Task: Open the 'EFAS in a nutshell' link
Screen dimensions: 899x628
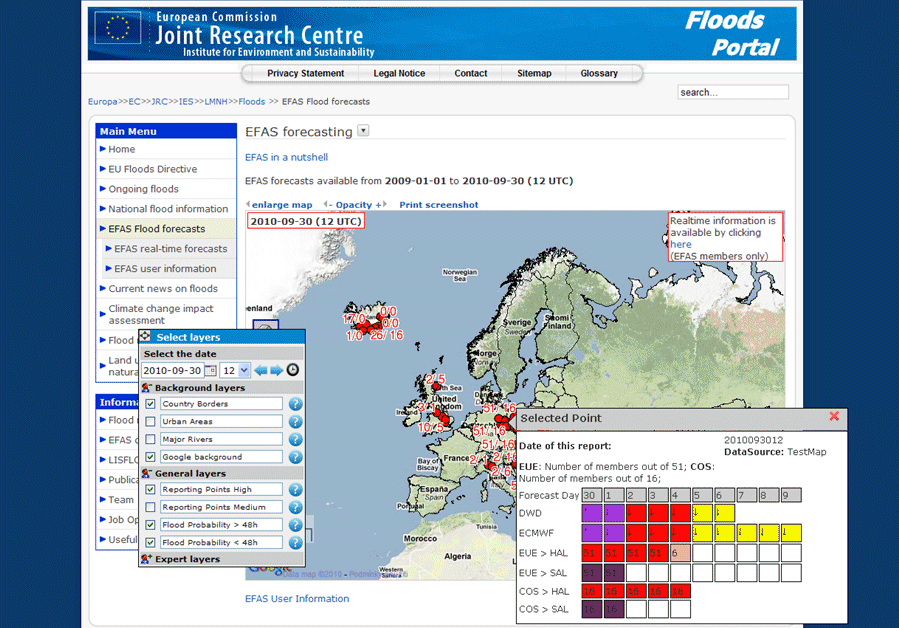Action: click(286, 157)
